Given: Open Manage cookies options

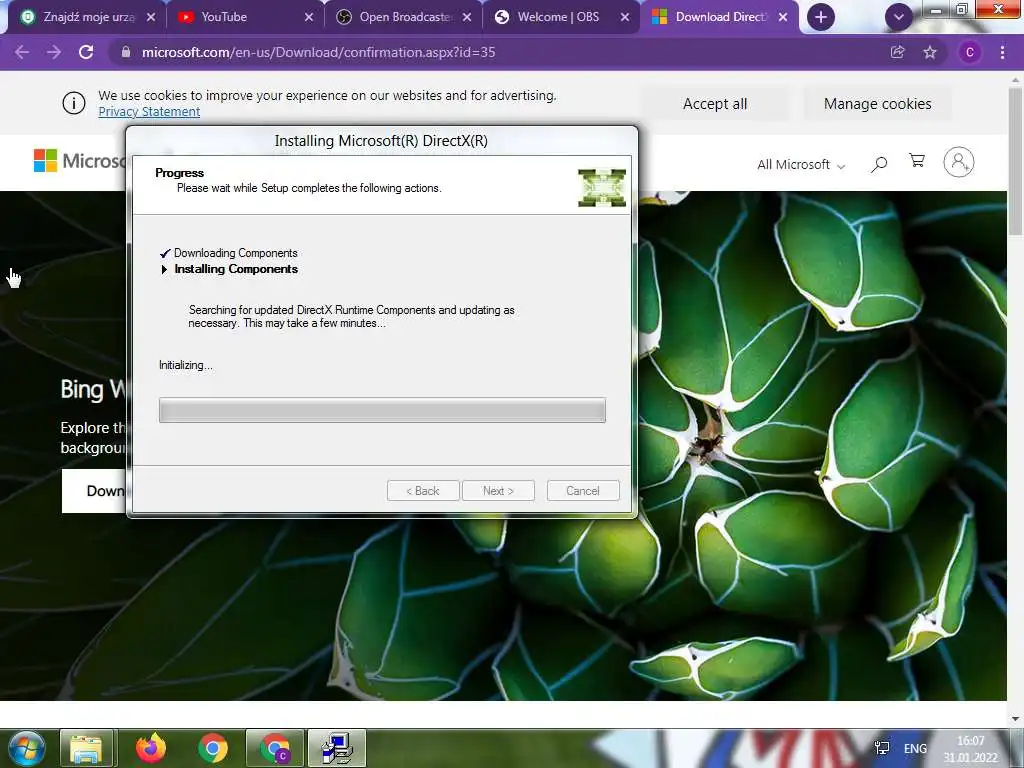Looking at the screenshot, I should click(877, 104).
